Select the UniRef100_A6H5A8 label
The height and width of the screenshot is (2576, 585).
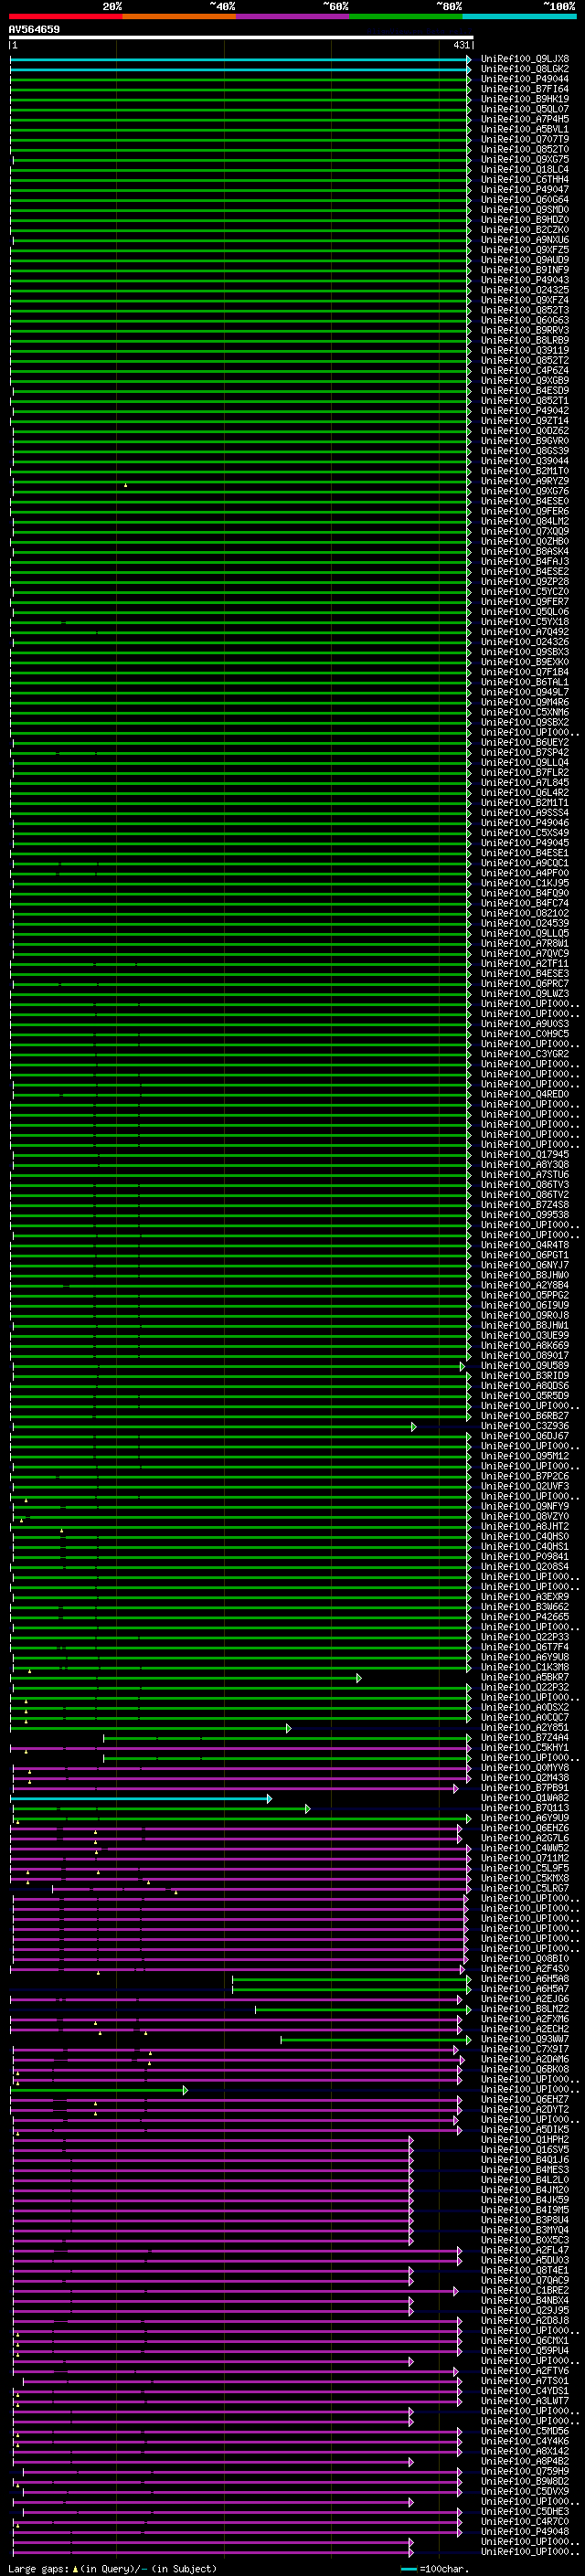(525, 1979)
